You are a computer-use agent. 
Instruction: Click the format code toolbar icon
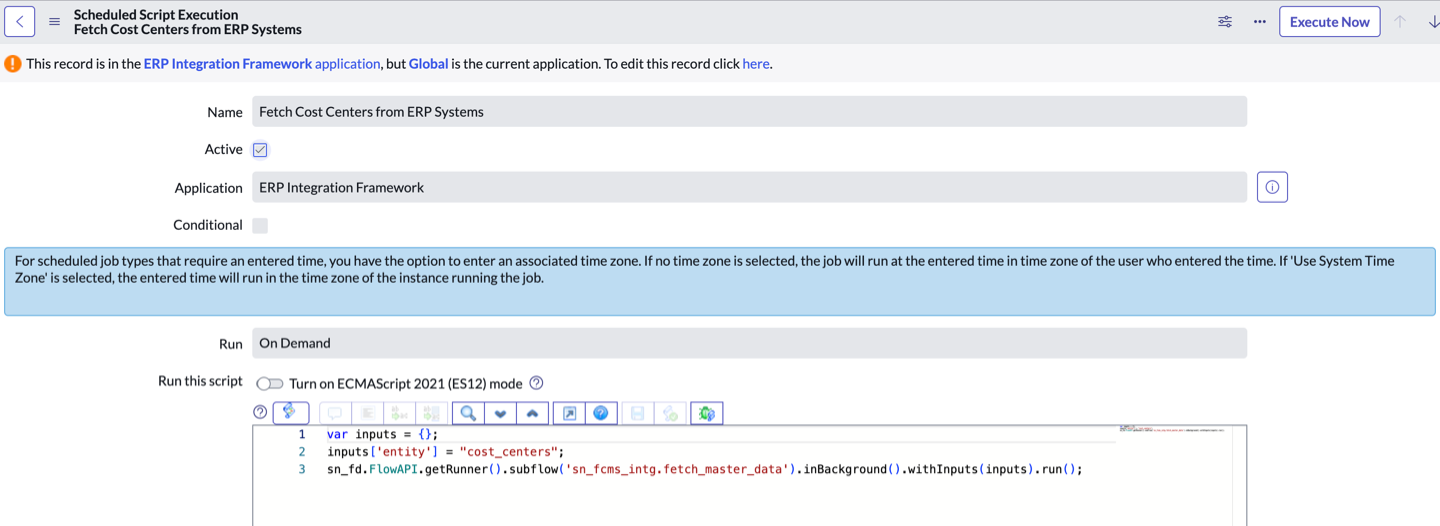tap(367, 413)
